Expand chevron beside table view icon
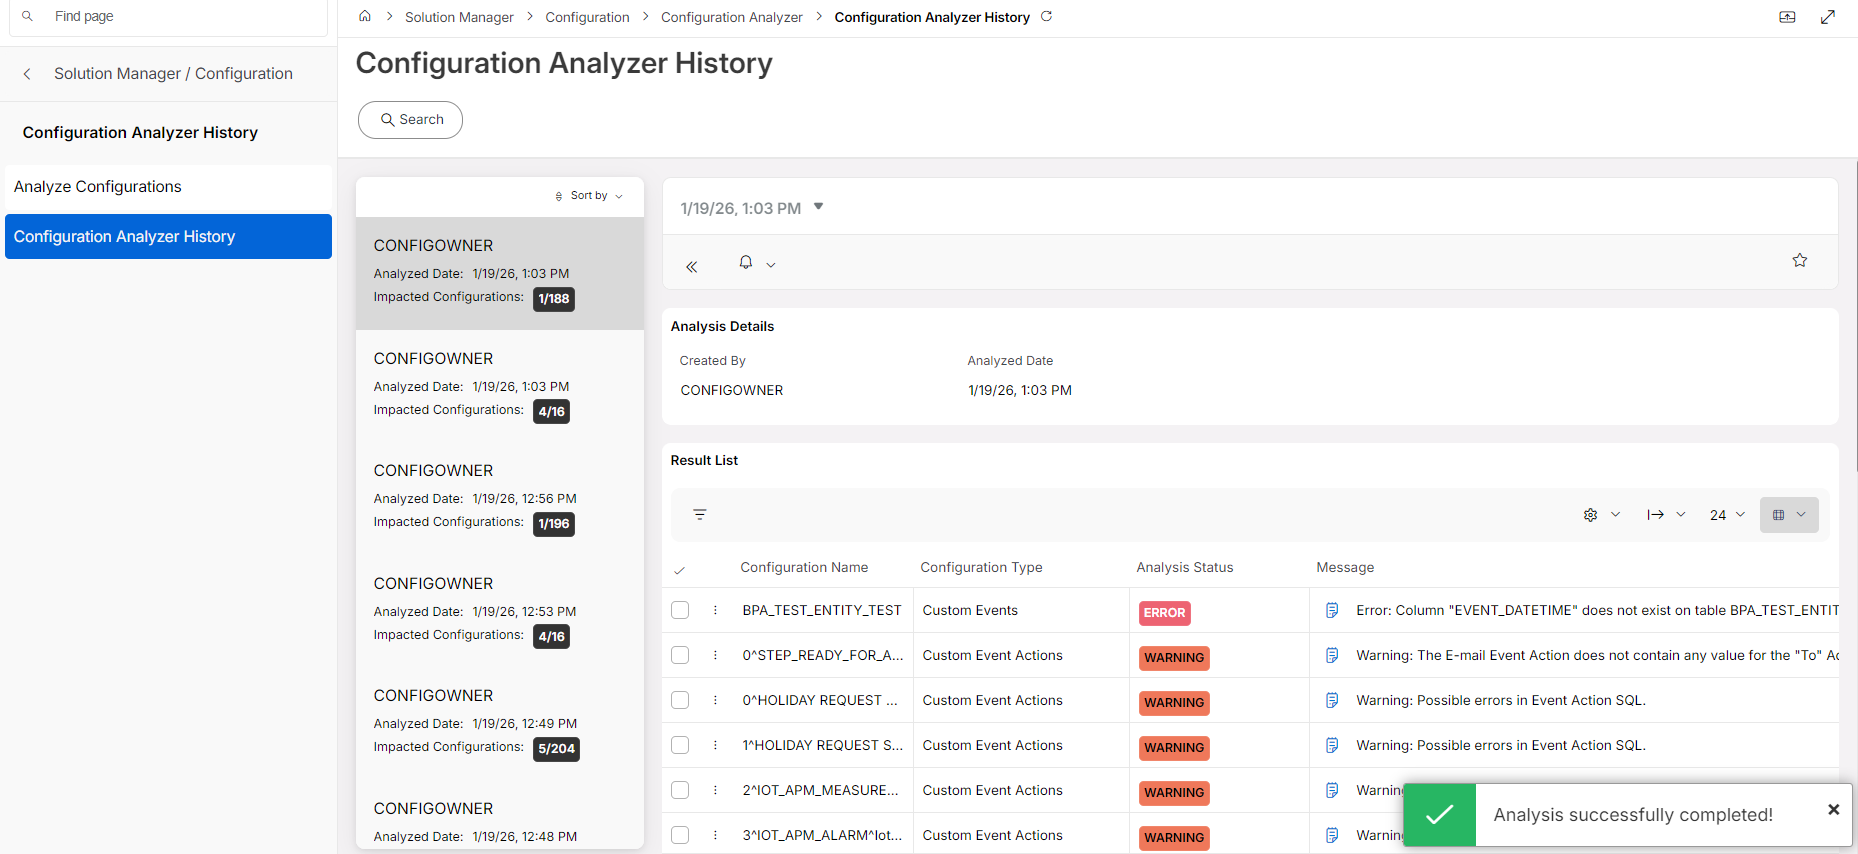 click(1801, 515)
